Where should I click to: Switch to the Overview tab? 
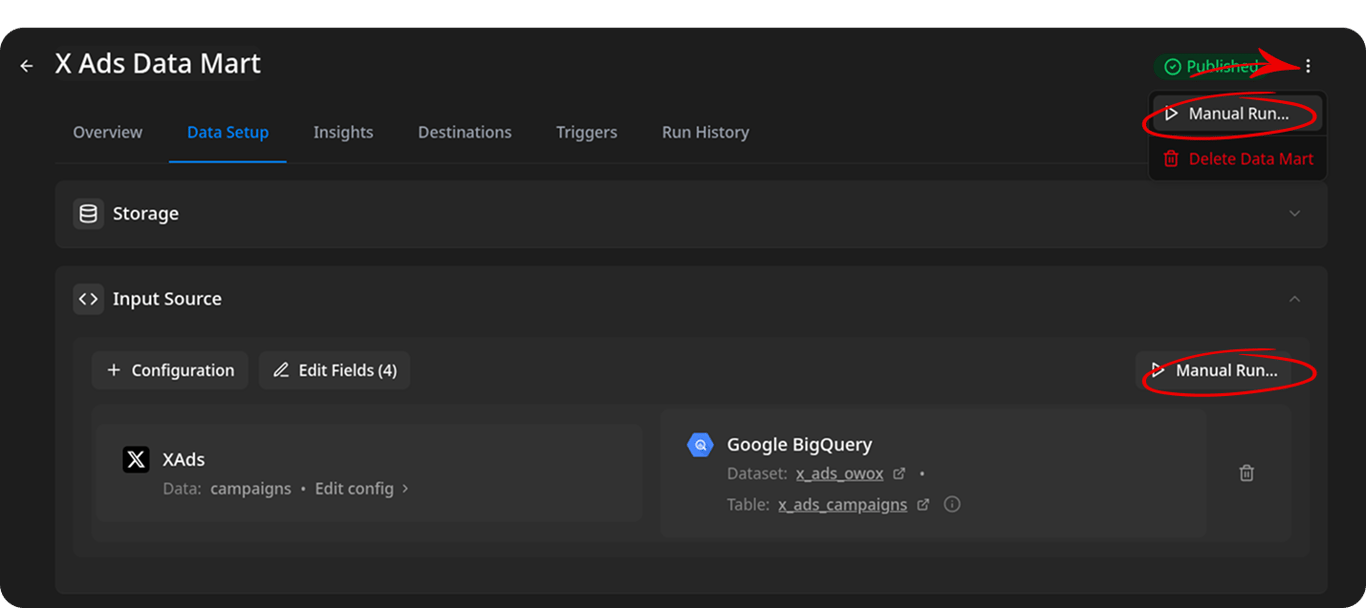coord(108,132)
